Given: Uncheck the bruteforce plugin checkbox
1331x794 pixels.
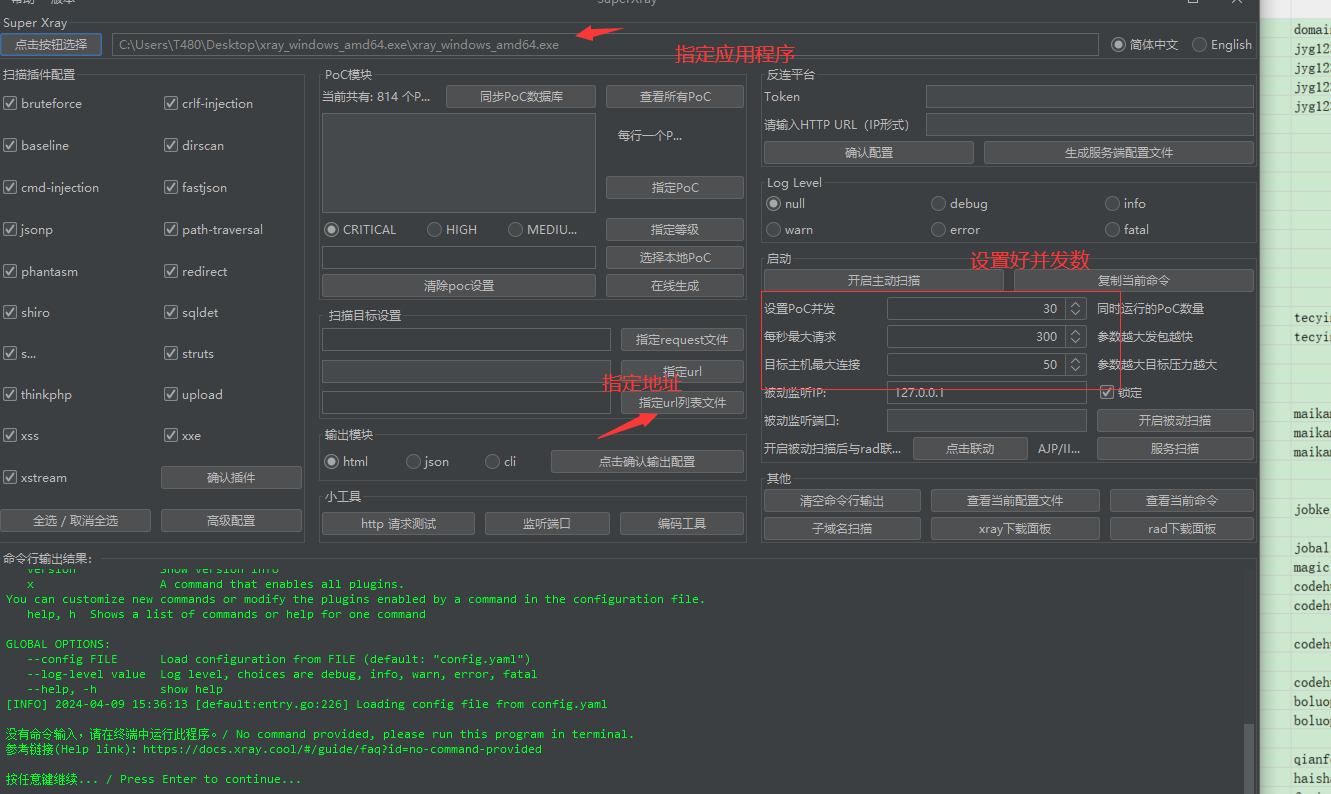Looking at the screenshot, I should click(10, 103).
